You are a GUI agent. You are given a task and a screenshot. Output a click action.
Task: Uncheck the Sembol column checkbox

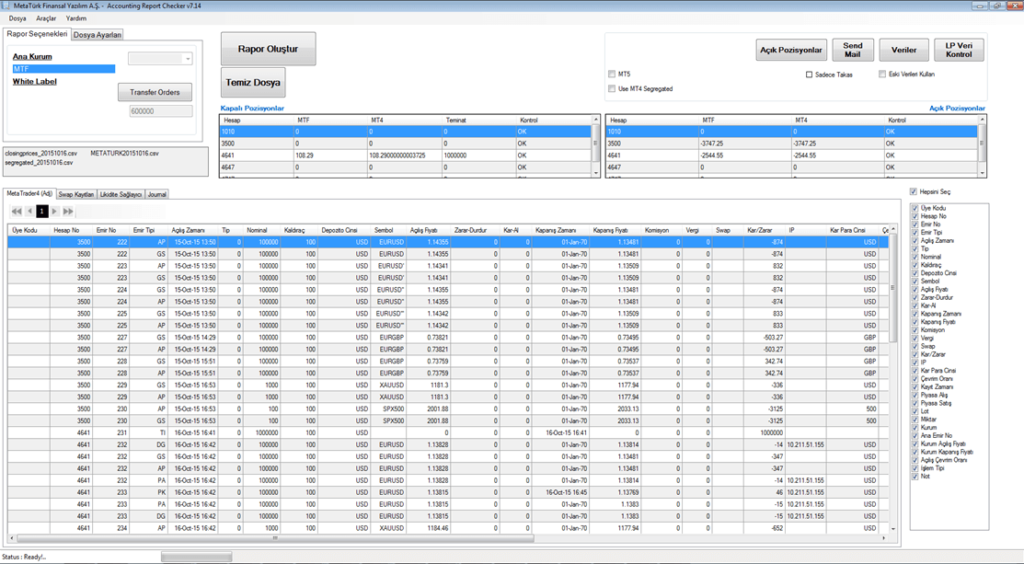915,281
